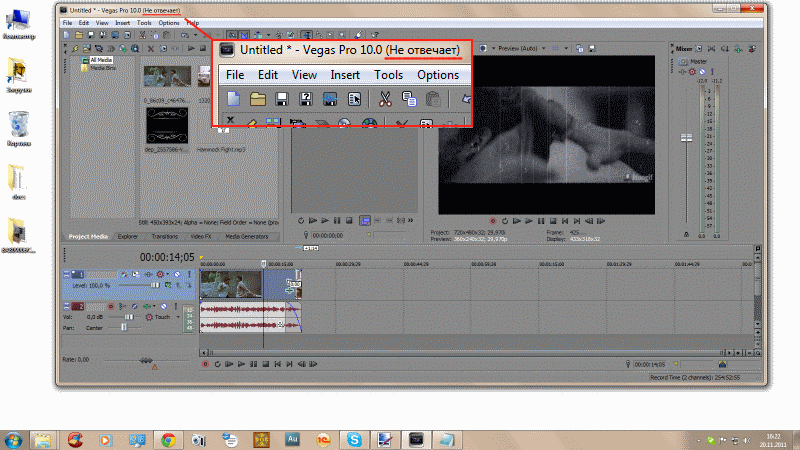Minimize video track 1 height
Image resolution: width=800 pixels, height=450 pixels.
tap(66, 272)
